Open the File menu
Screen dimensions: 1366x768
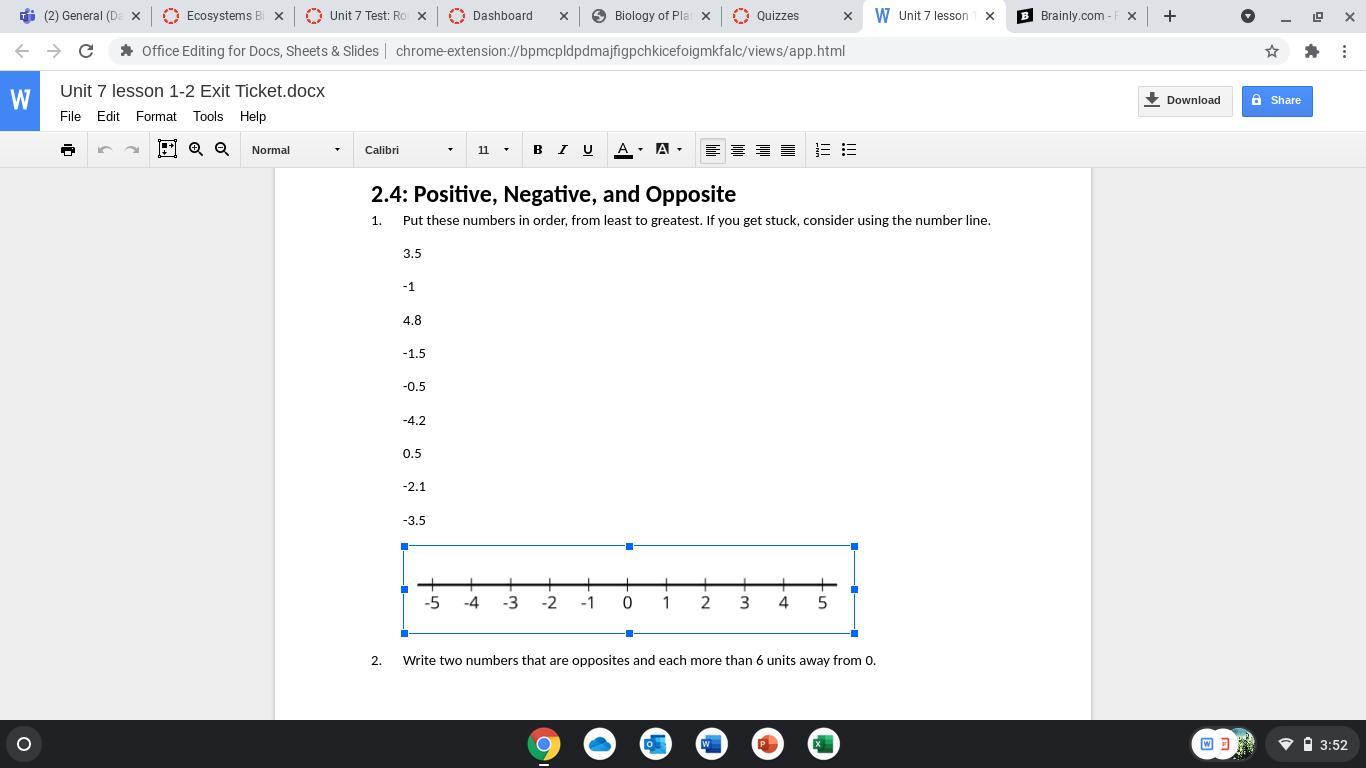point(70,116)
